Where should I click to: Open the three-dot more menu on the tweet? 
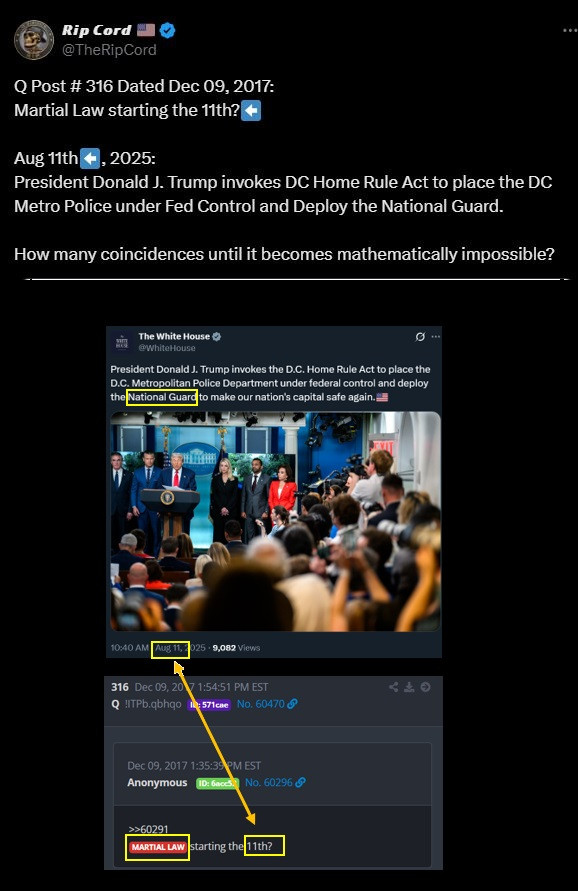[x=569, y=30]
